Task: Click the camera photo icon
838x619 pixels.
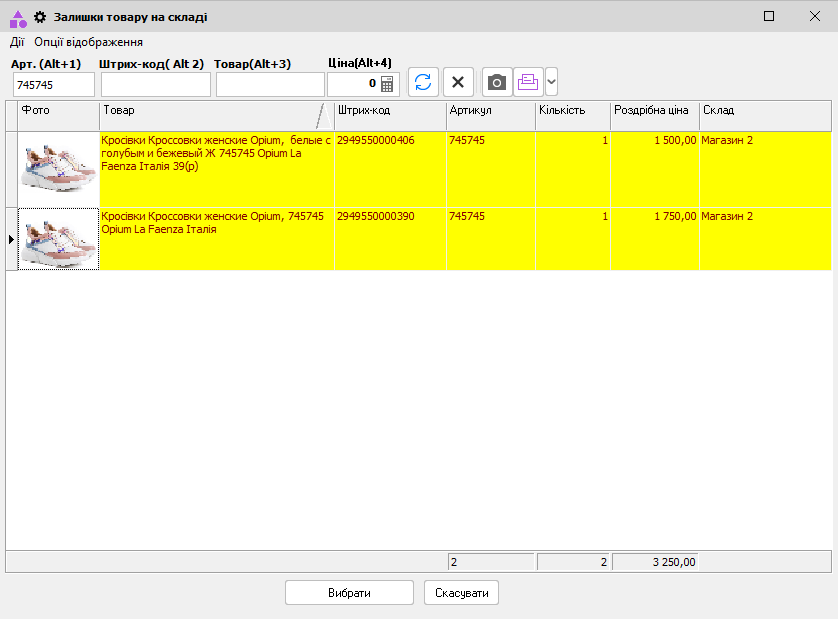Action: click(x=497, y=83)
